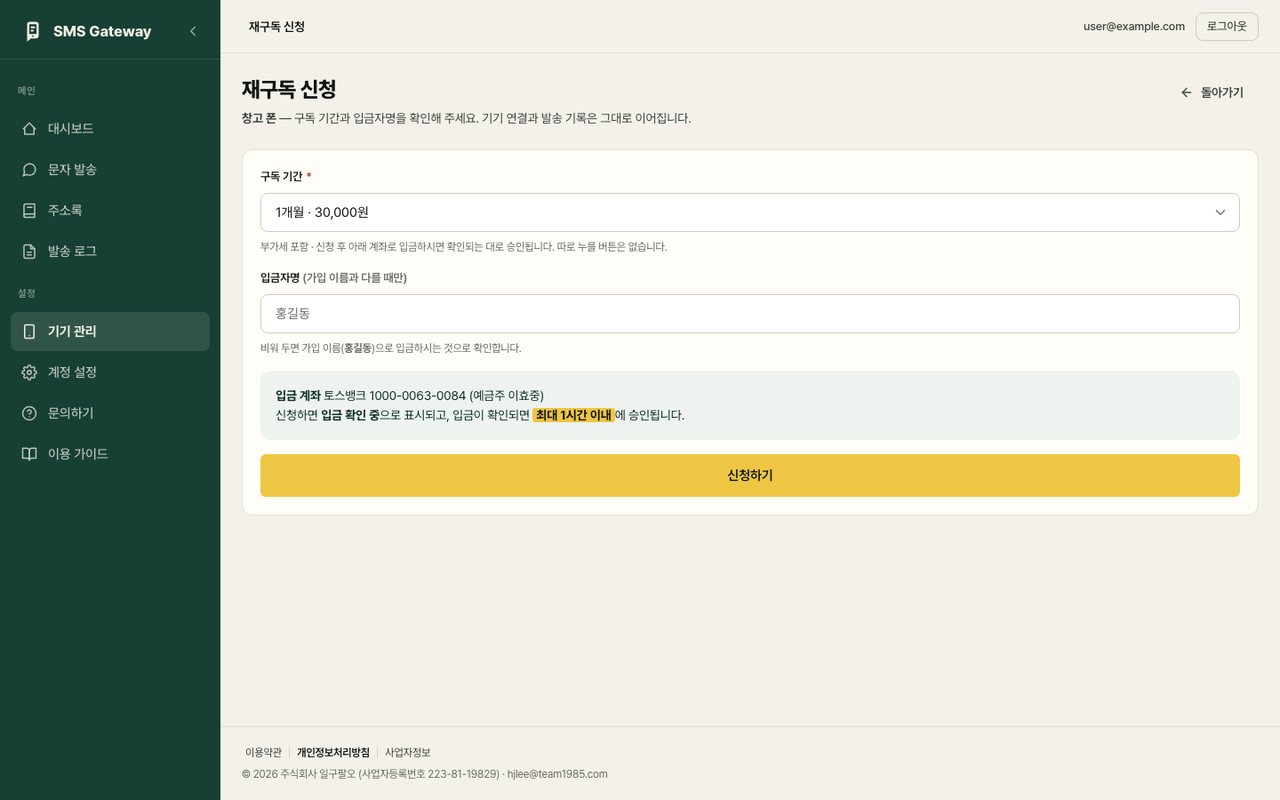Open the 구독 기간 dropdown
Image resolution: width=1280 pixels, height=800 pixels.
tap(750, 212)
